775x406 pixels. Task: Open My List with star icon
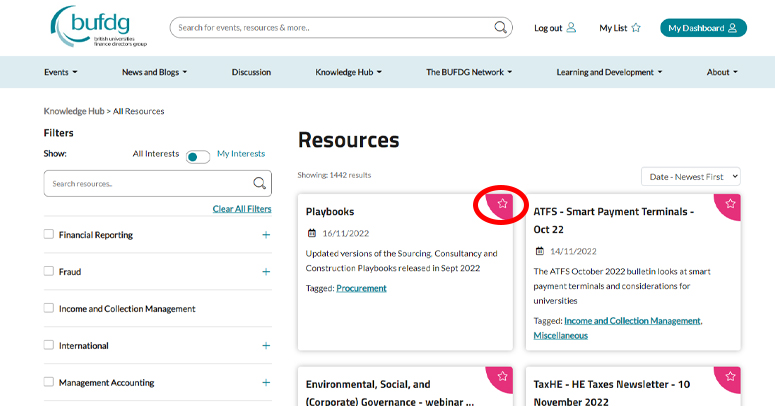click(x=619, y=28)
